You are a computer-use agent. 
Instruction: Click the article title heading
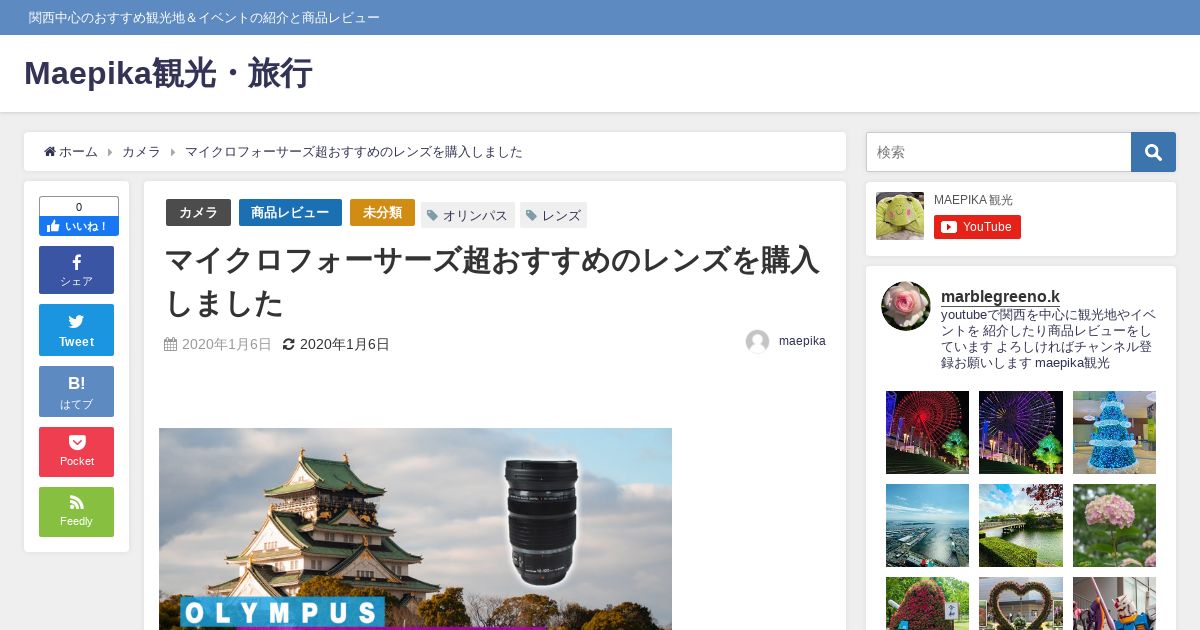point(492,281)
